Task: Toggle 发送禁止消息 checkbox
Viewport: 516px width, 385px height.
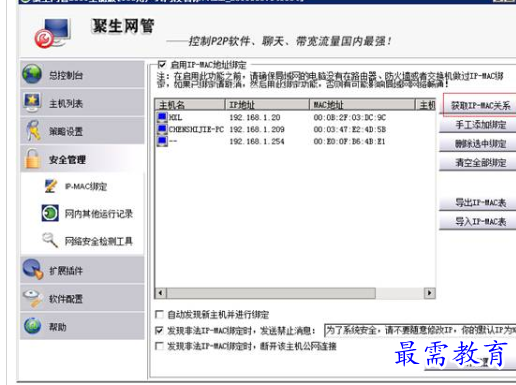Action: (x=159, y=330)
